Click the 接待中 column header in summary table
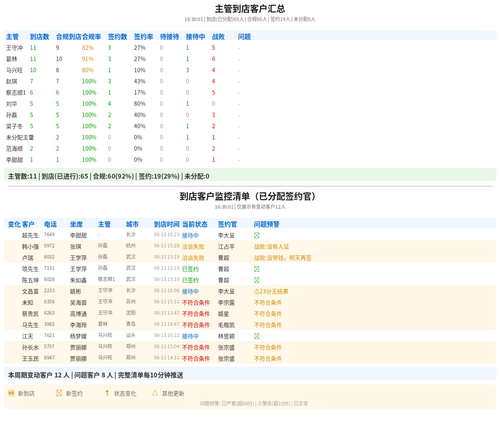The image size is (500, 426). tap(195, 37)
